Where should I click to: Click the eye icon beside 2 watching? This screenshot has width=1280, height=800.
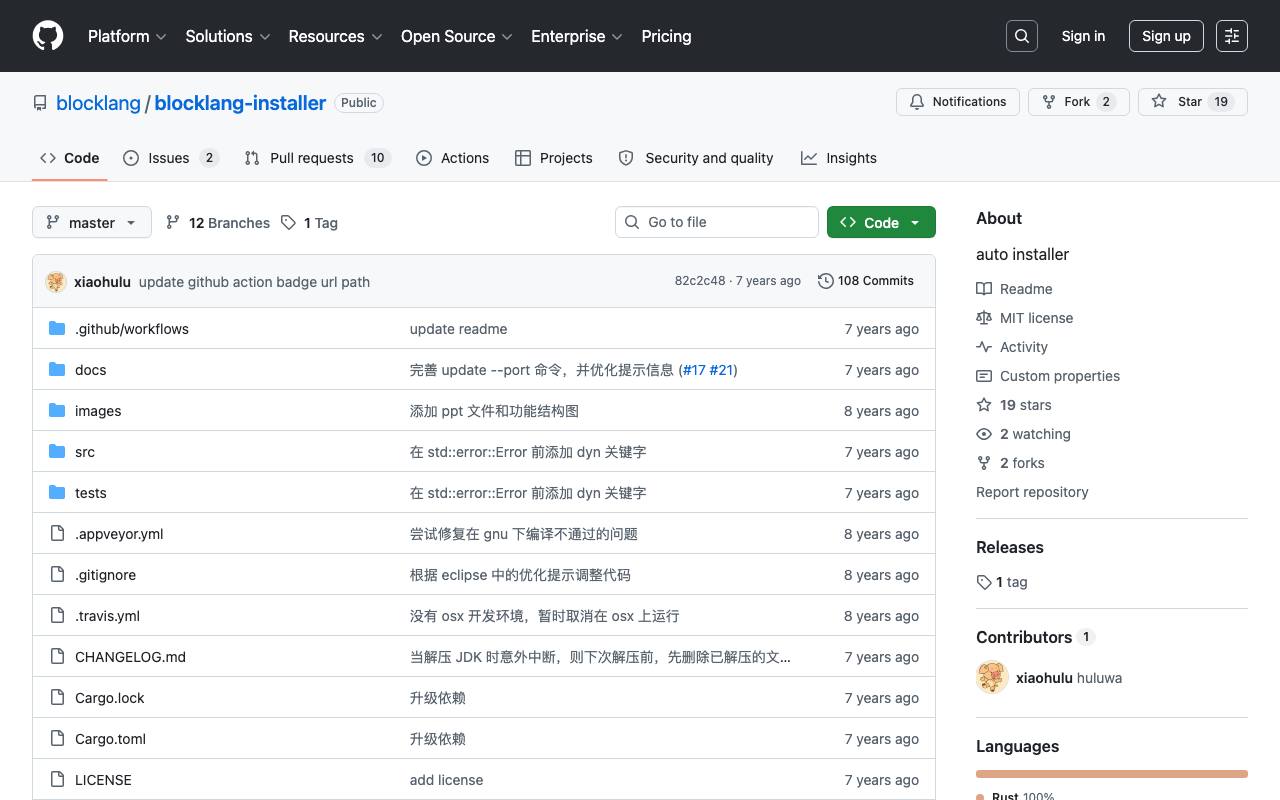pos(984,434)
